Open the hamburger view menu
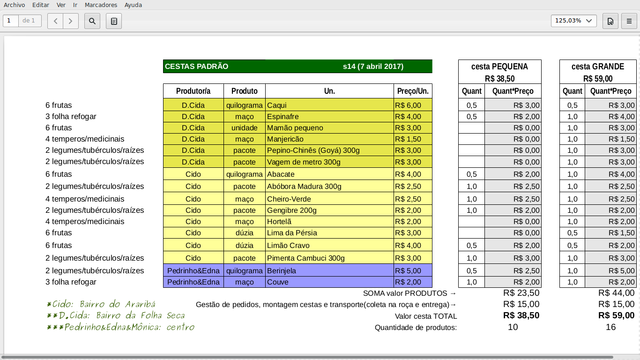Screen dimensions: 640x360 [629, 21]
